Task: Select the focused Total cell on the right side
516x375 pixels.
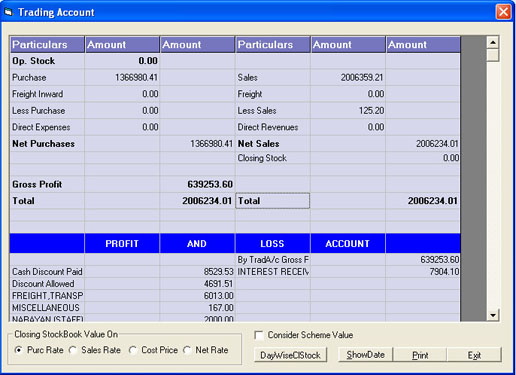Action: pos(273,201)
